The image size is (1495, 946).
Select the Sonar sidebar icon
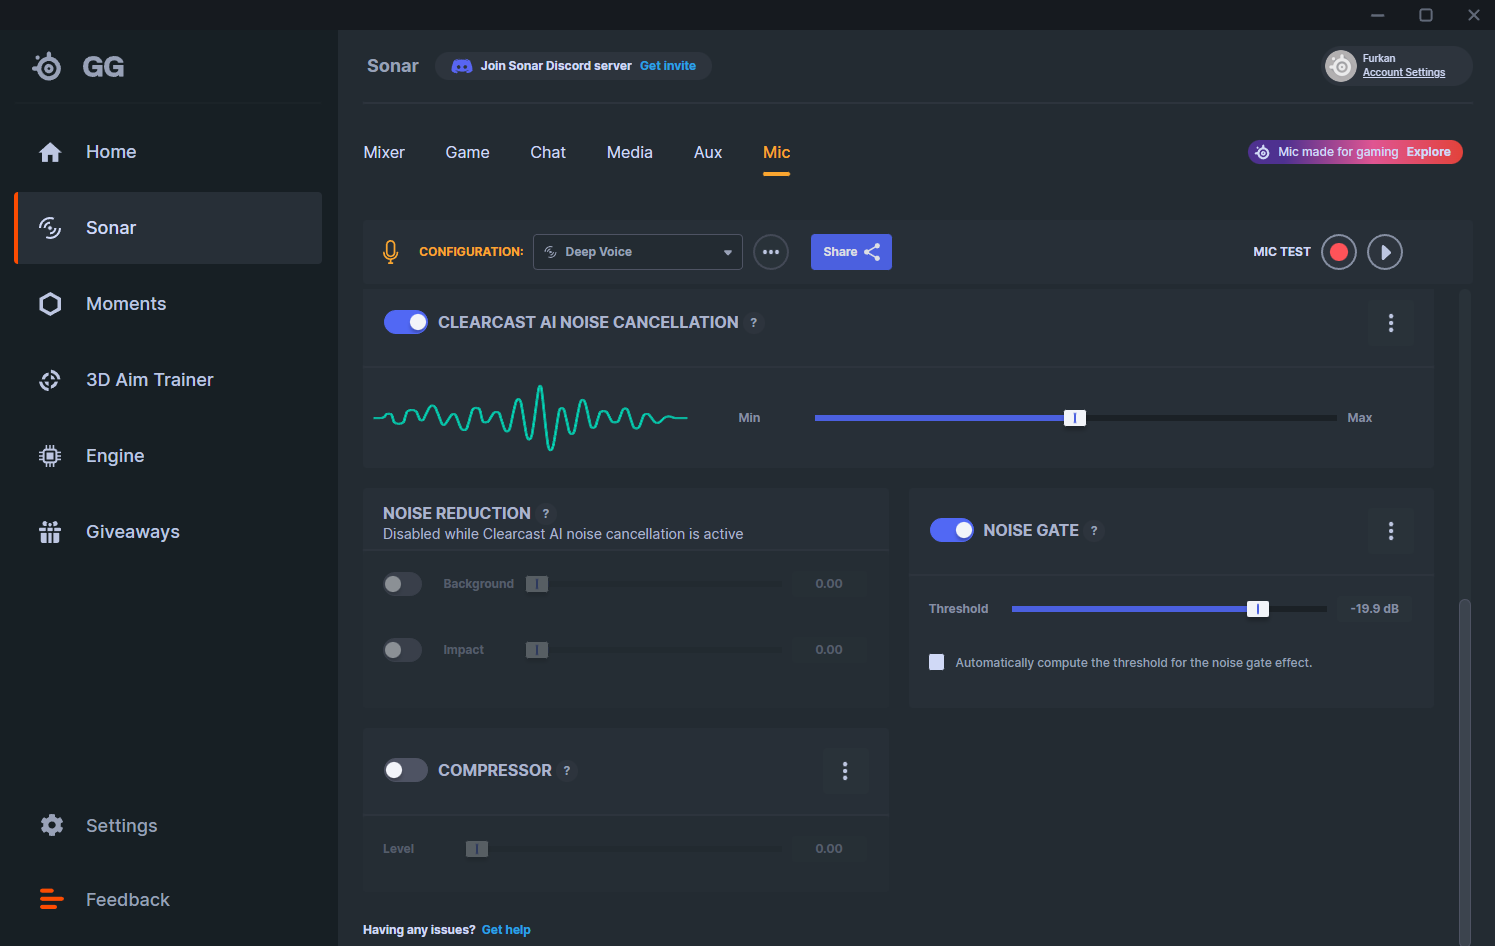[50, 228]
